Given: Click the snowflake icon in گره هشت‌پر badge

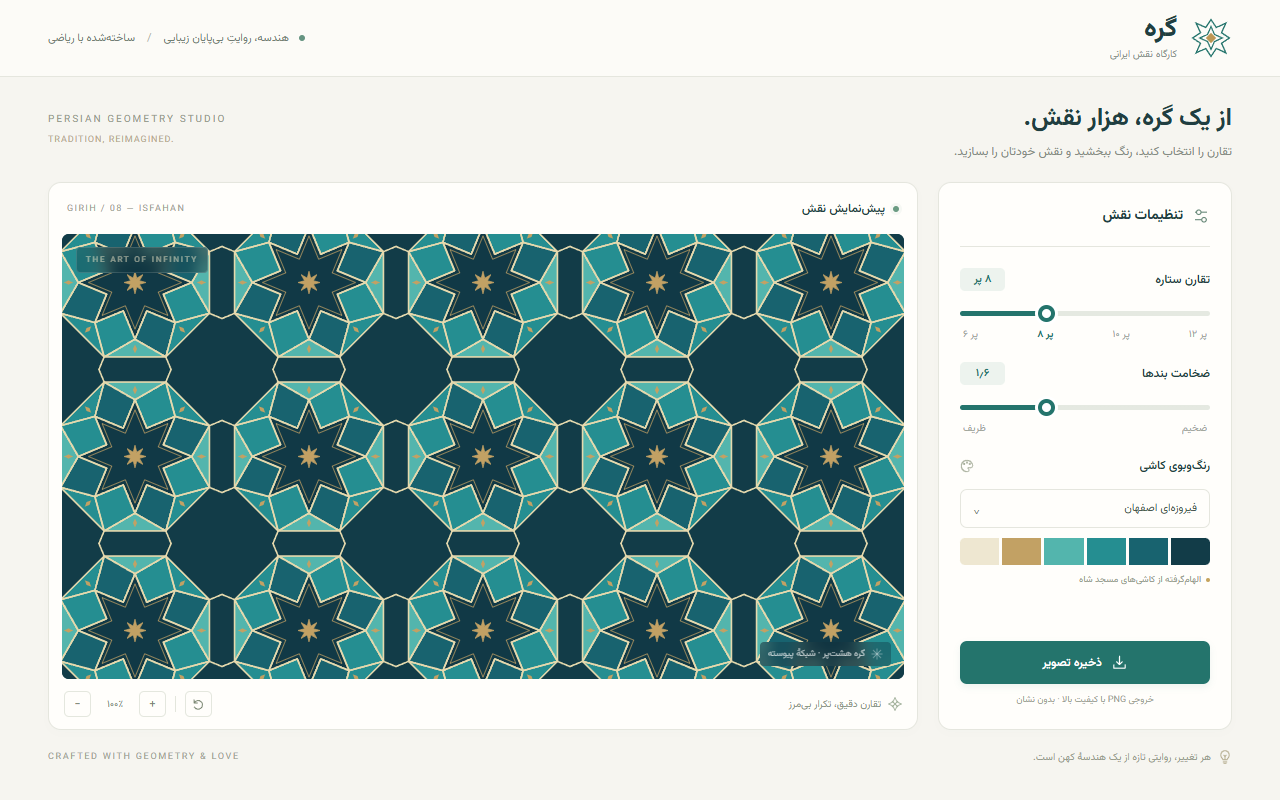Looking at the screenshot, I should [877, 654].
